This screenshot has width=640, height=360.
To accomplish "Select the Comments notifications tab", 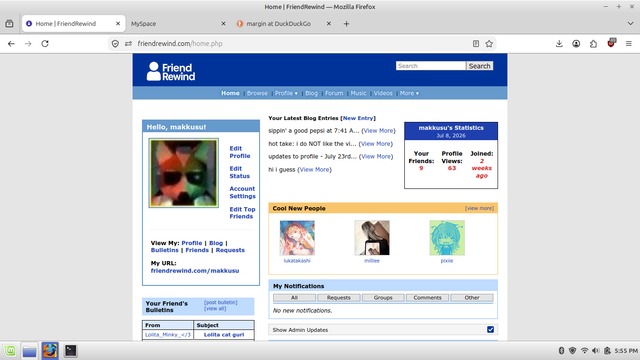I will (427, 298).
